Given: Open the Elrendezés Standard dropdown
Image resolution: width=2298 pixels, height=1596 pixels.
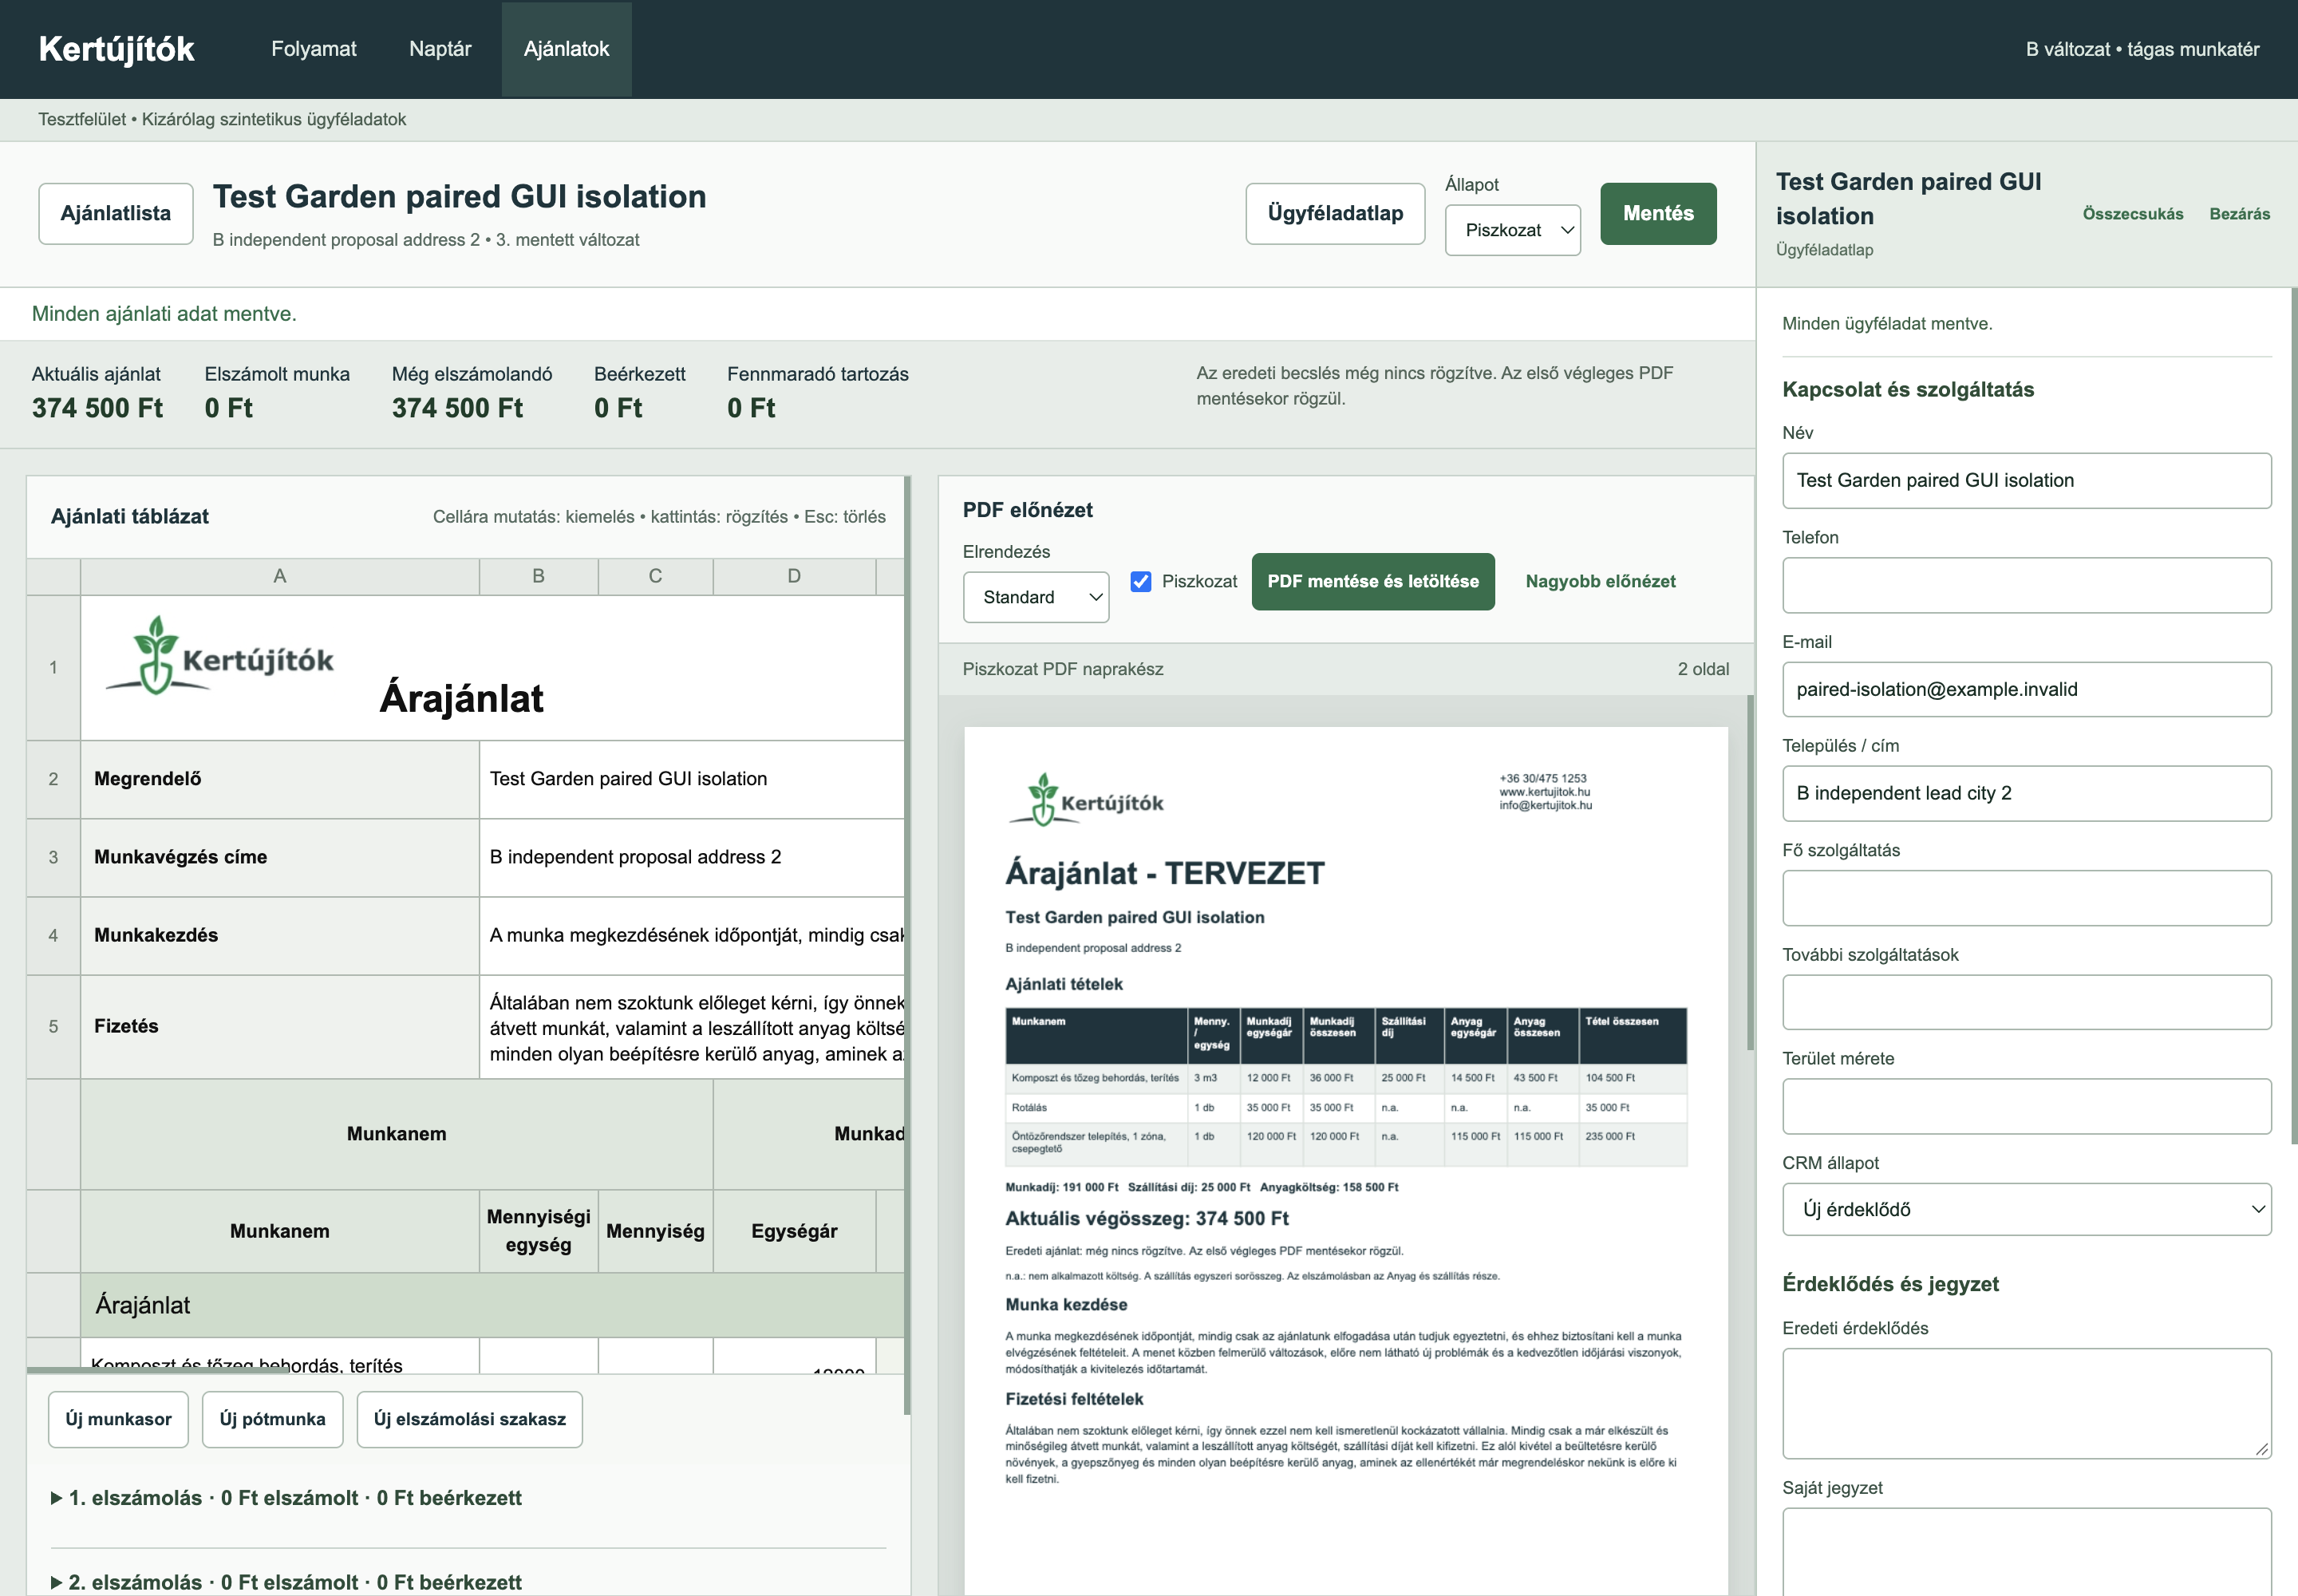Looking at the screenshot, I should coord(1035,597).
